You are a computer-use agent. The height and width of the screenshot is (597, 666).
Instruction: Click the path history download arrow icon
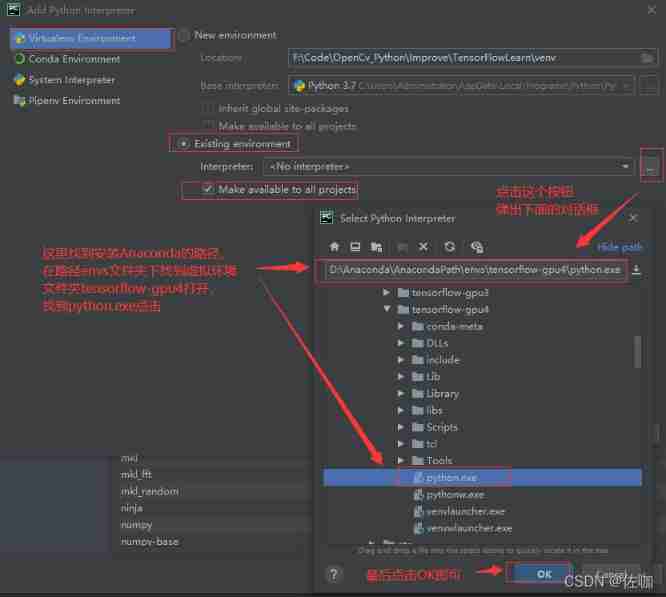pyautogui.click(x=637, y=271)
